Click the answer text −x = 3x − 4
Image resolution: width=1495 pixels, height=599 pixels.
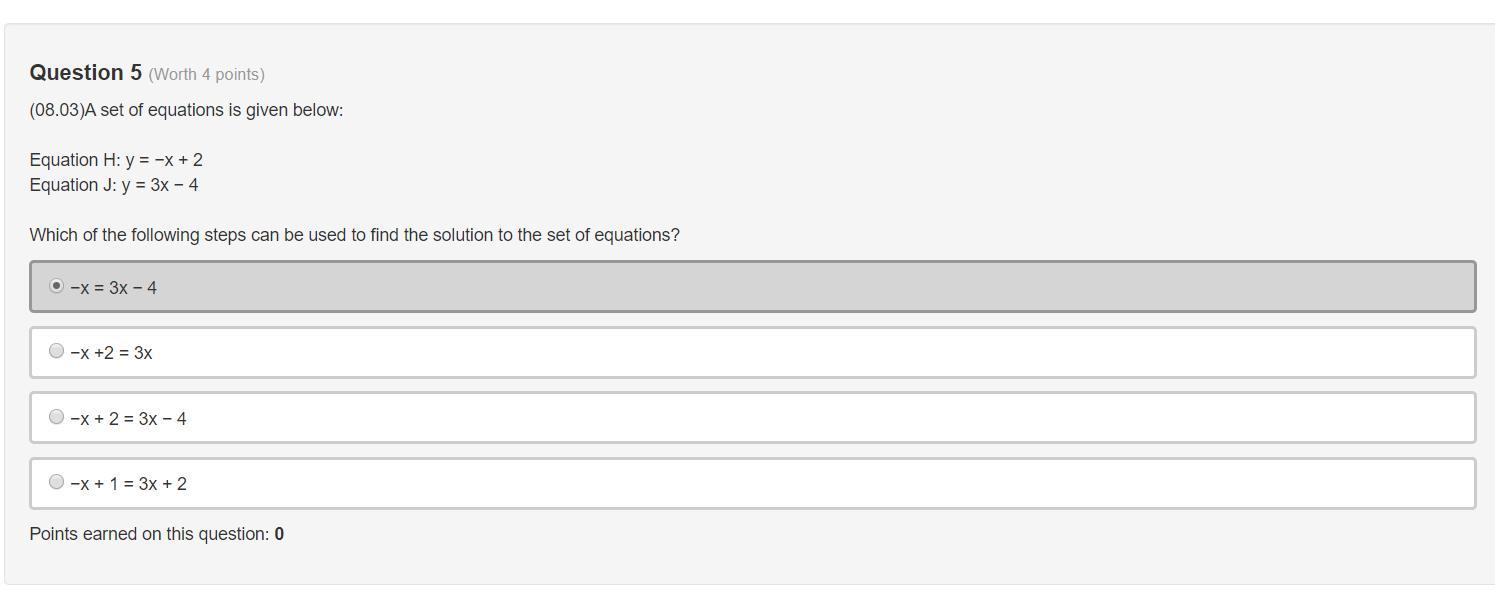(114, 288)
